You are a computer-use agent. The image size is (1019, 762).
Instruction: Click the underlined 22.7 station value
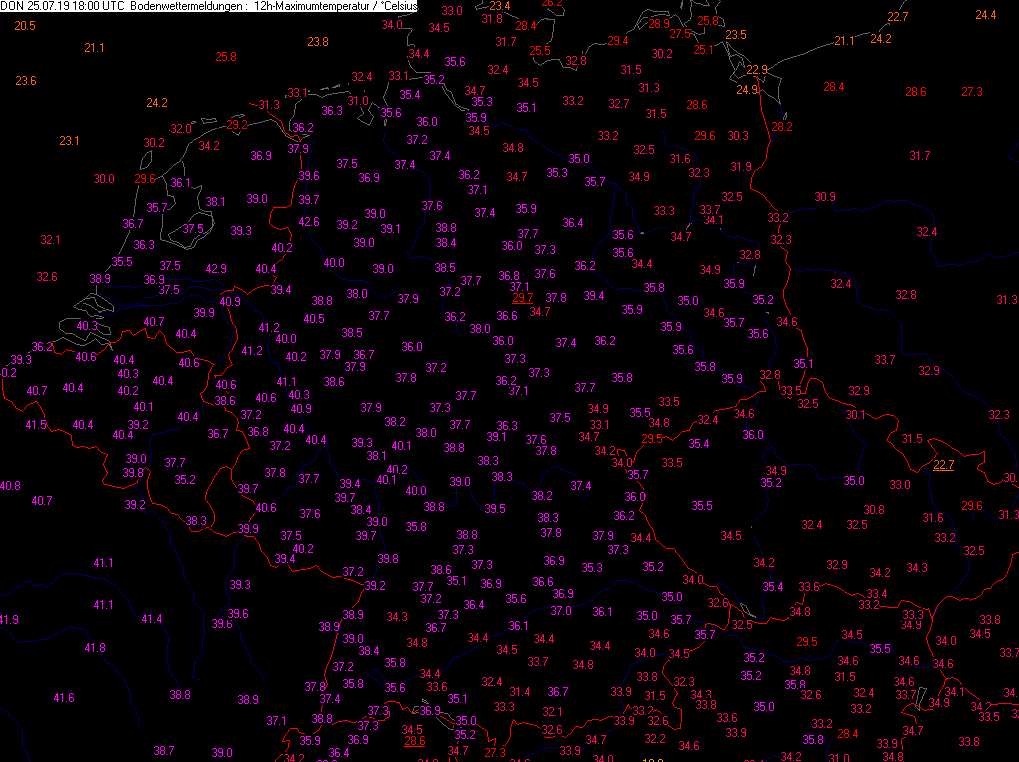tap(944, 465)
